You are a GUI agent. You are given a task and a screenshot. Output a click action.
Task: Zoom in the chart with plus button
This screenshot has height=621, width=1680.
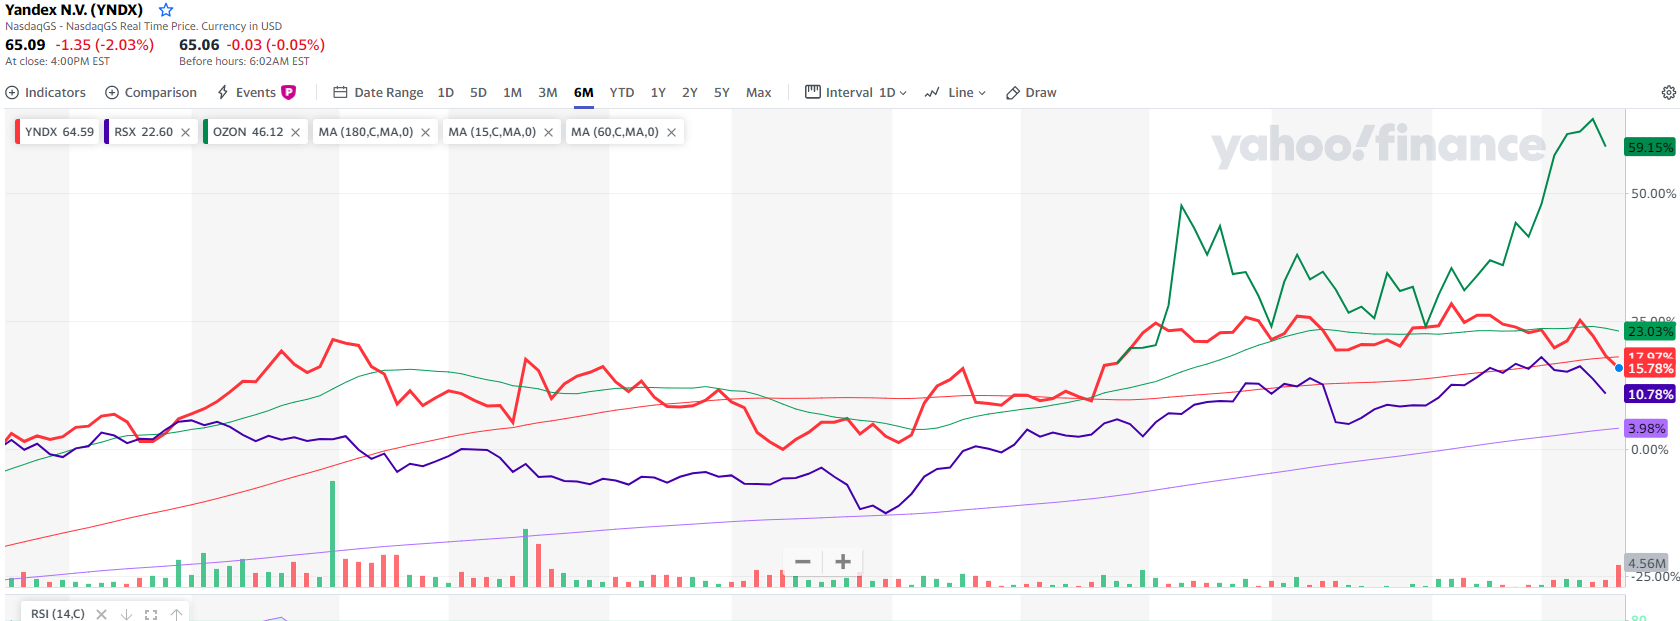point(843,561)
